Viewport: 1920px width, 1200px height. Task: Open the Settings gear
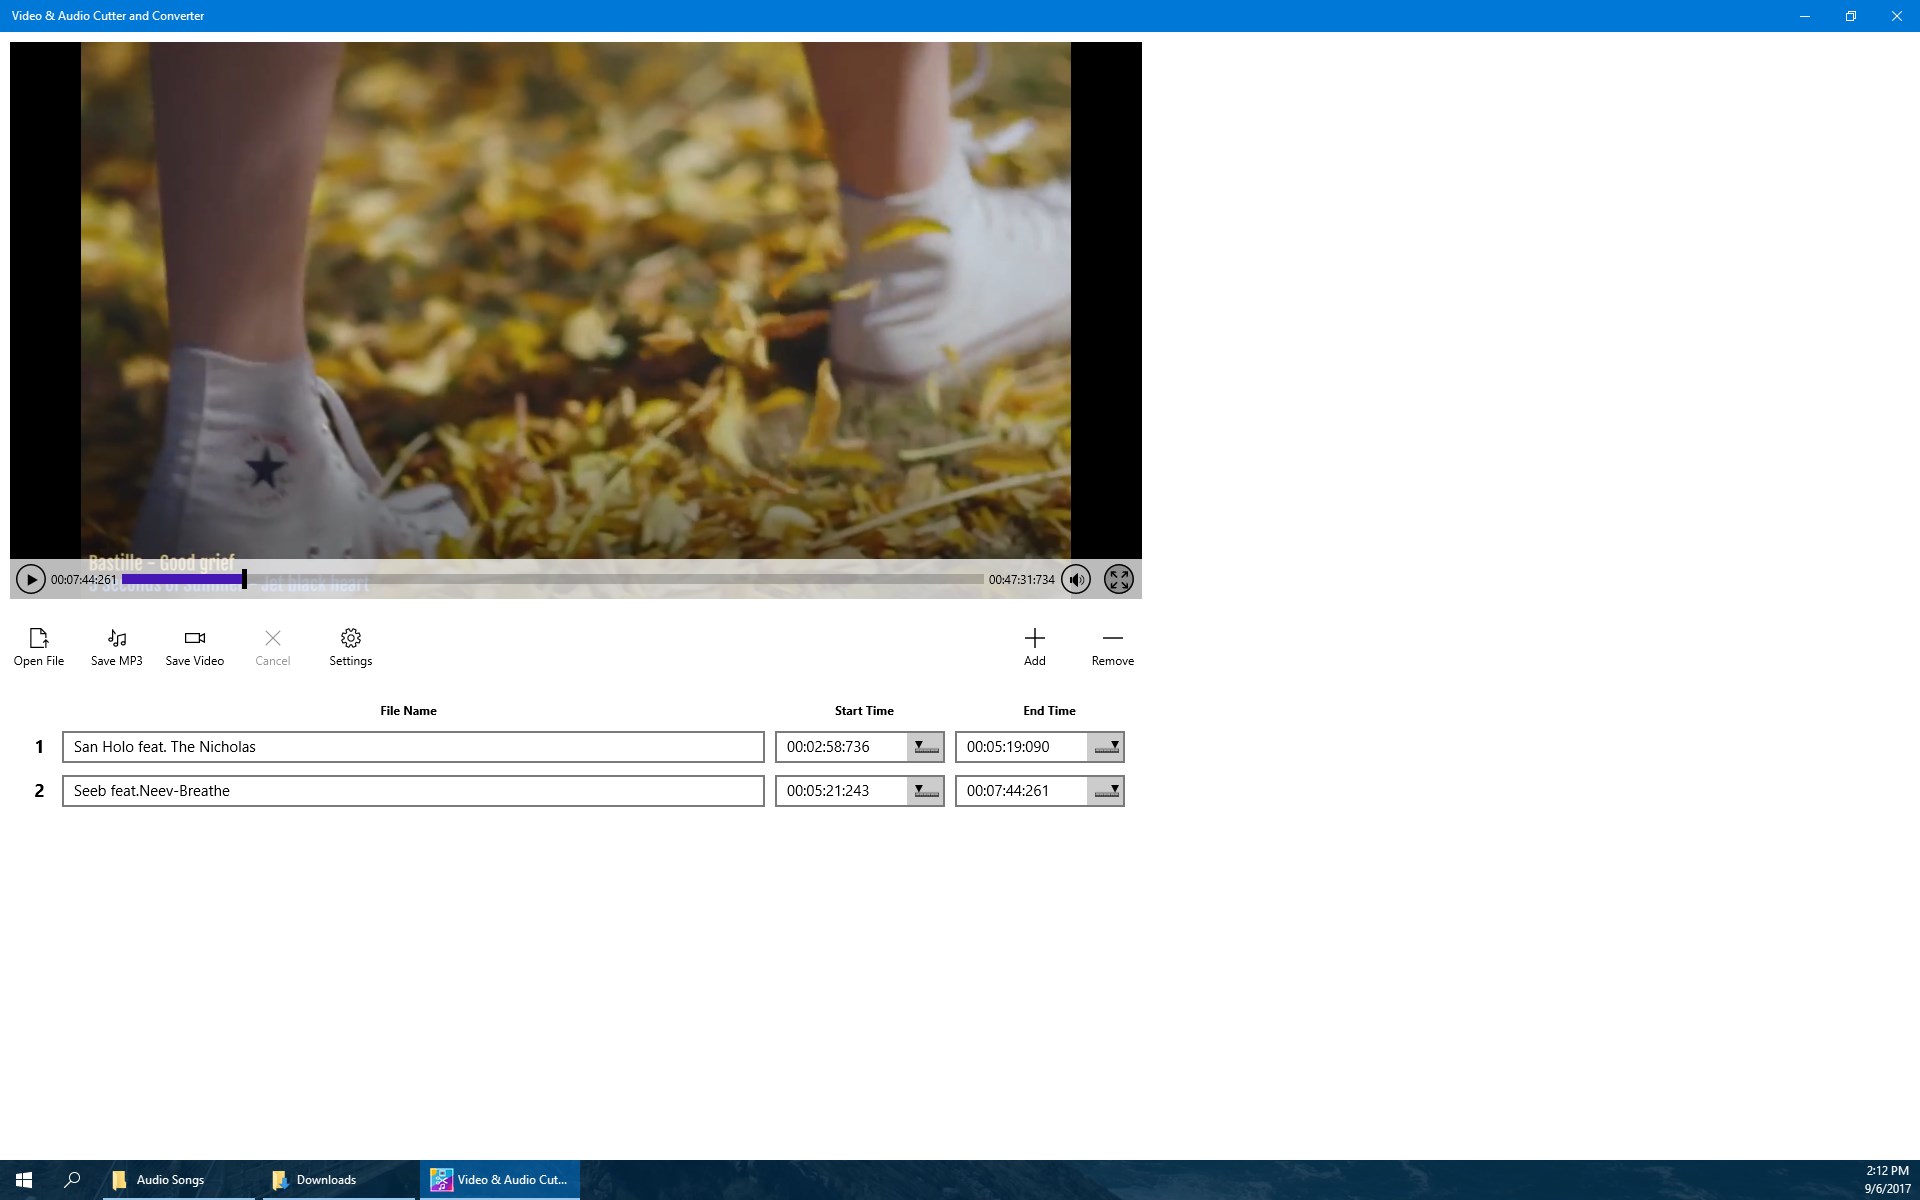351,638
